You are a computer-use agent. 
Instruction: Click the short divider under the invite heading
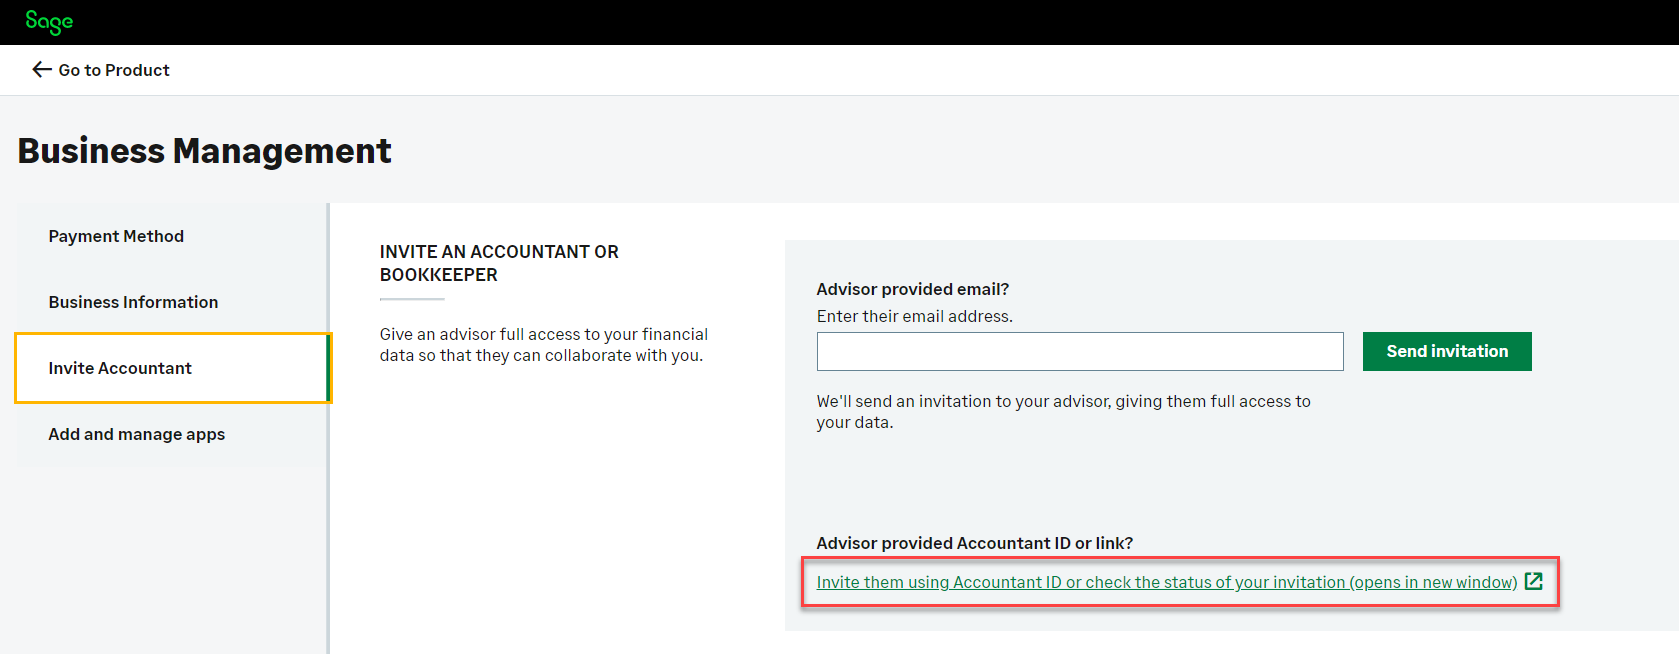(412, 299)
